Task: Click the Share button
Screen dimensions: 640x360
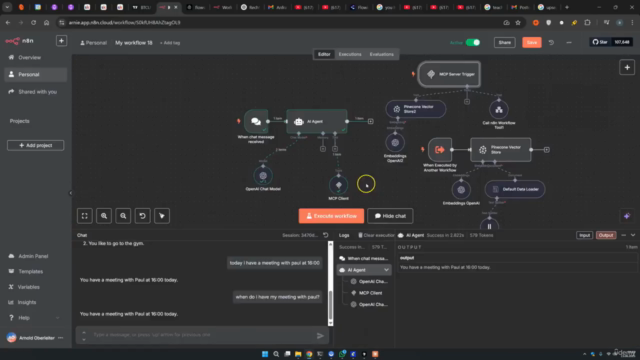Action: pos(504,42)
